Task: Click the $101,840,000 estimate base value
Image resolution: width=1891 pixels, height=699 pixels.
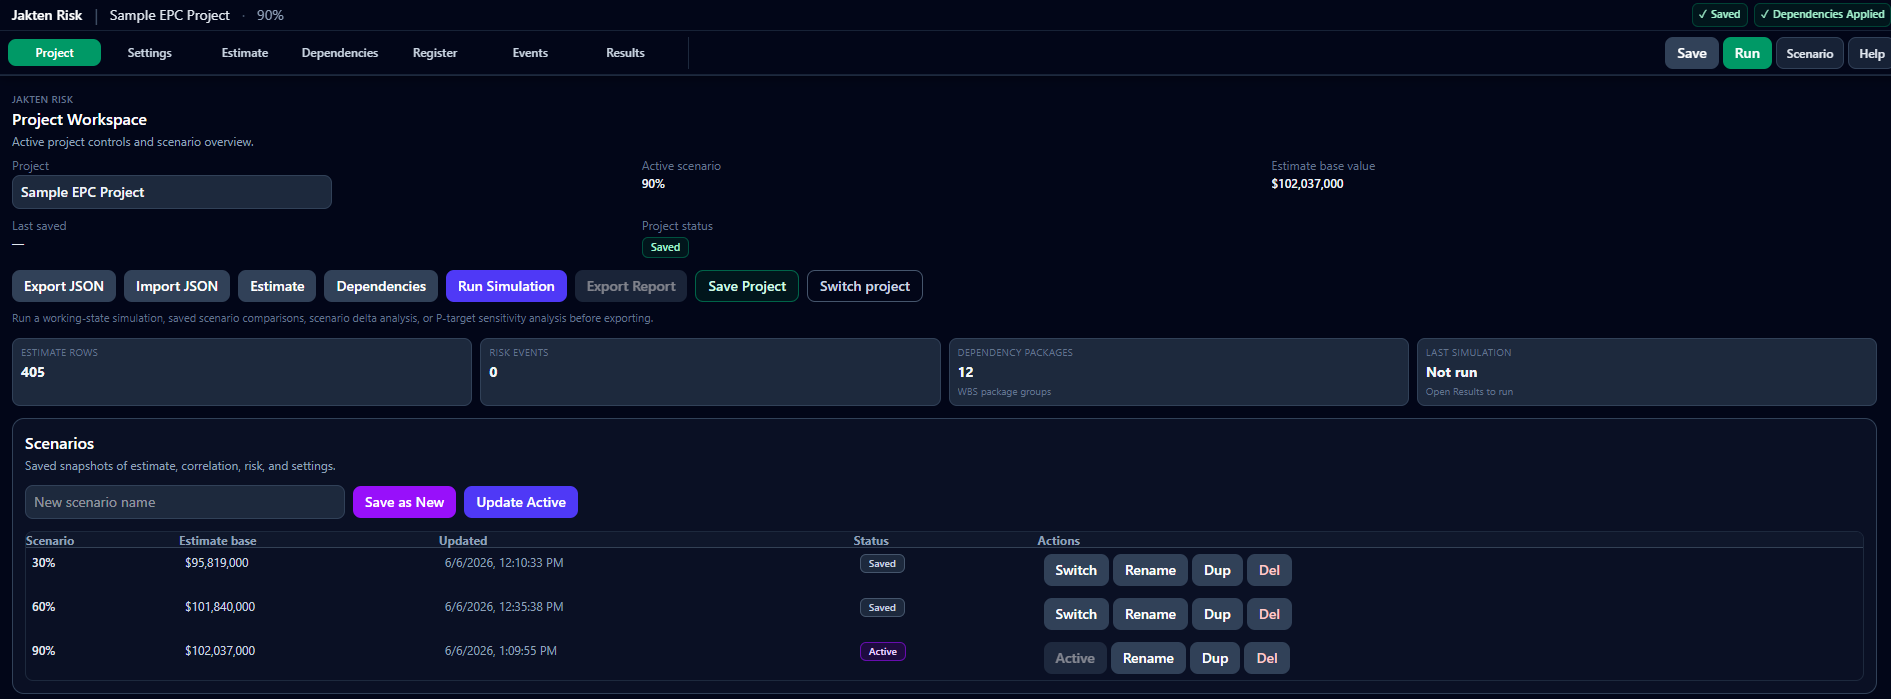Action: pos(220,607)
